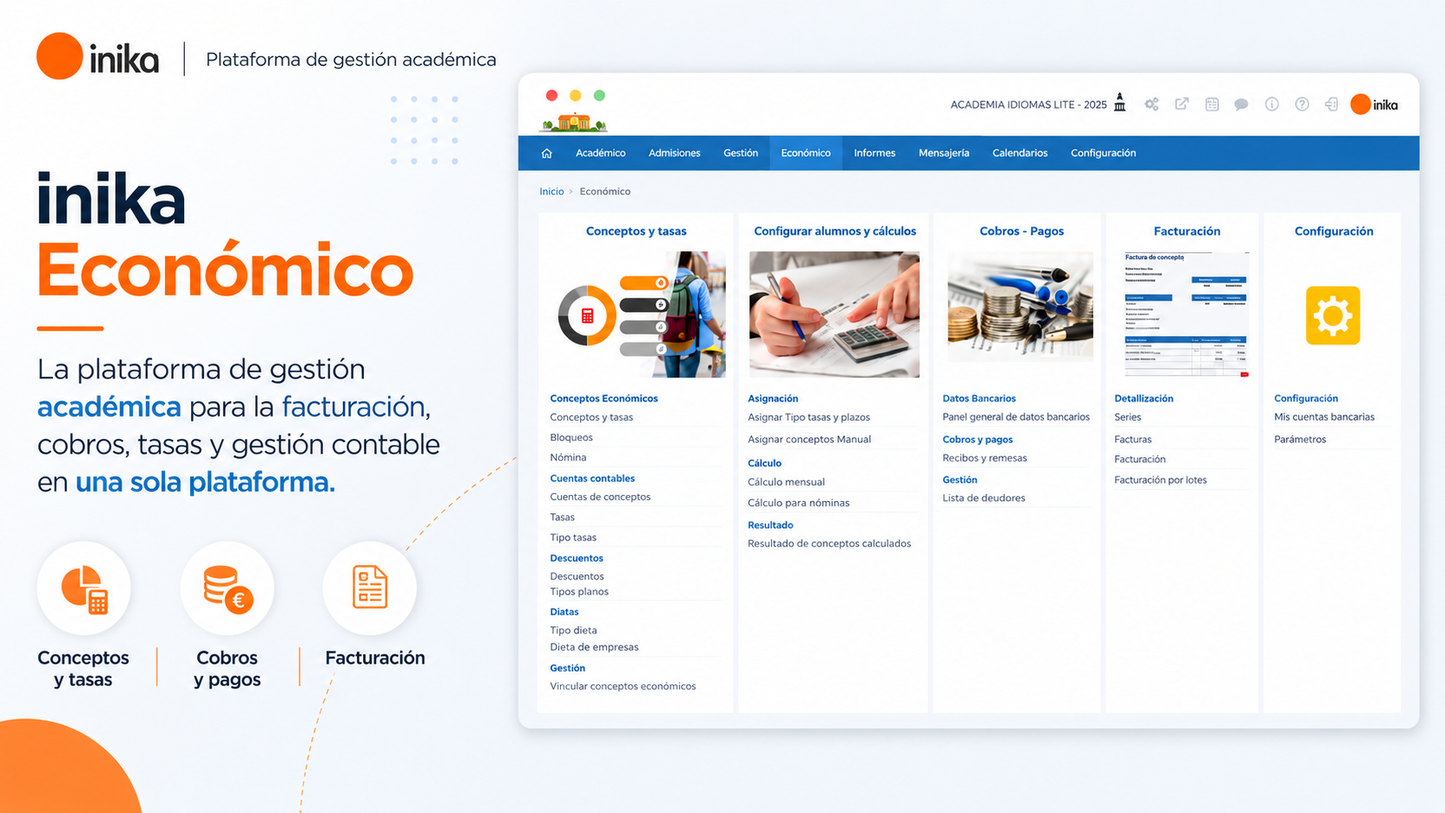Image resolution: width=1445 pixels, height=813 pixels.
Task: Open the Tipos planos link
Action: tap(579, 592)
